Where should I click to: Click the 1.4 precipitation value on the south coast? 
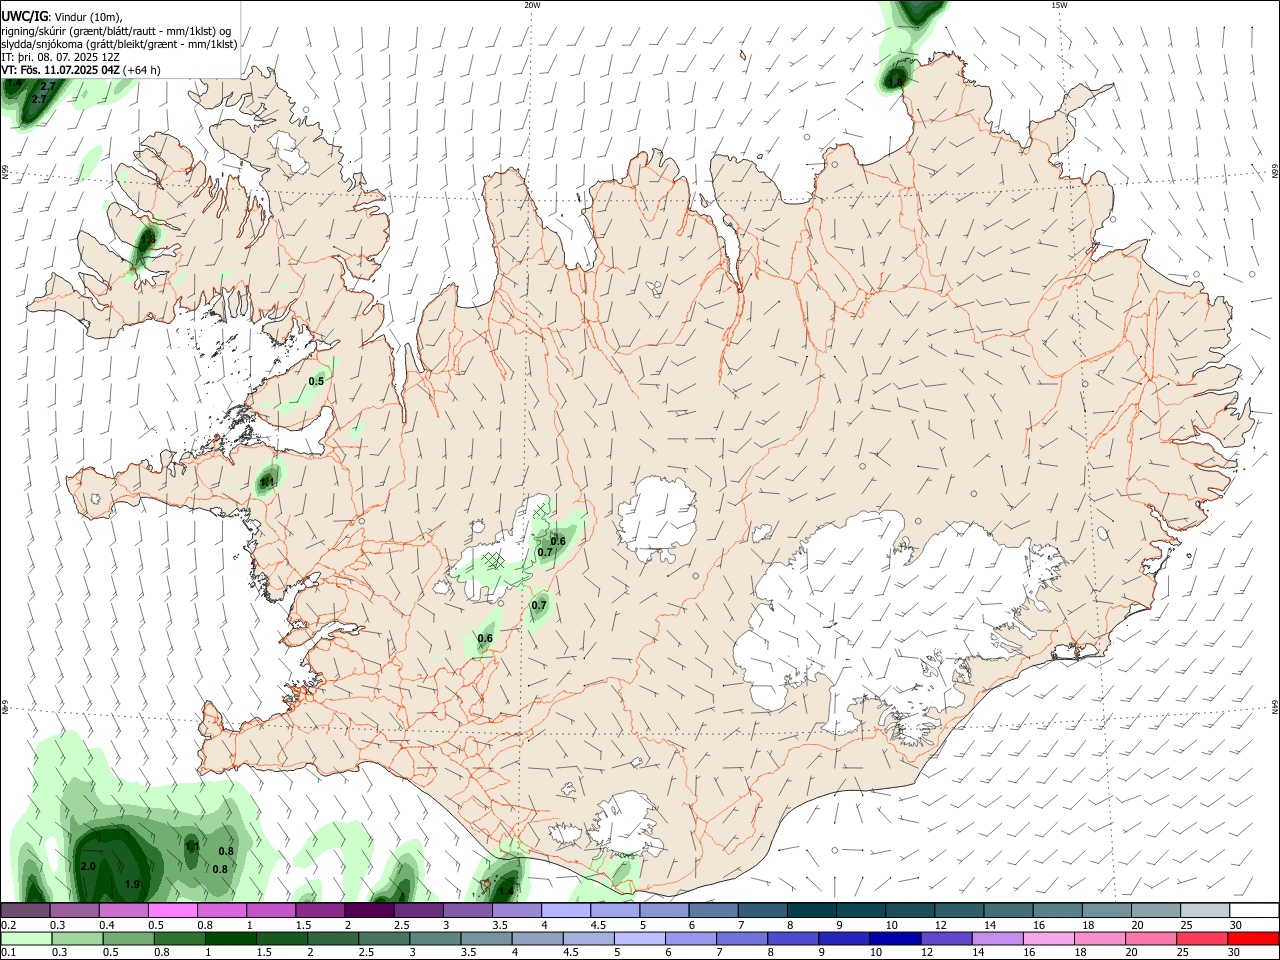point(506,891)
